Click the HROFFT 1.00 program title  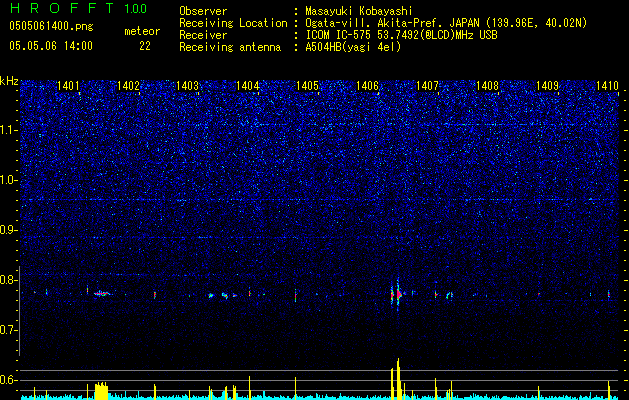78,8
